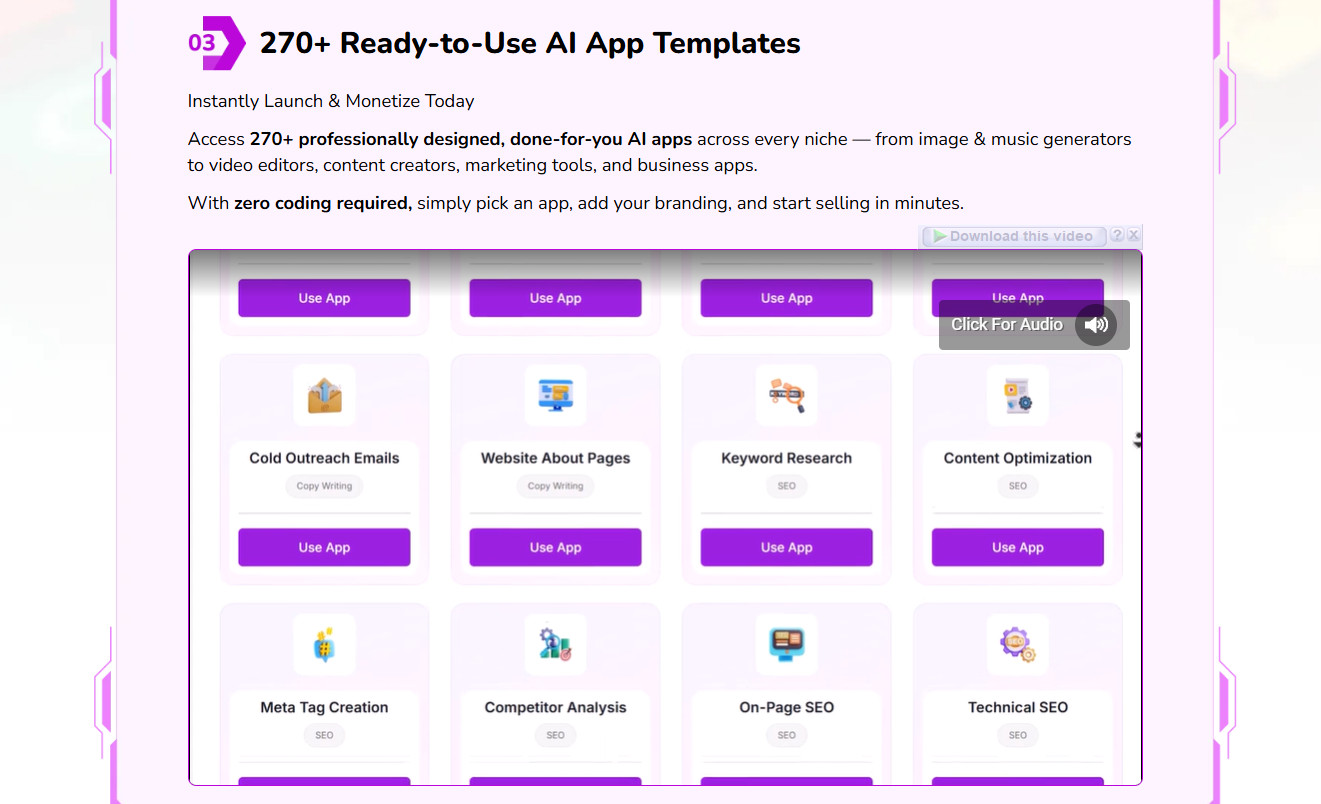The image size is (1321, 804).
Task: Click SEO tag under Technical SEO
Action: click(1018, 735)
